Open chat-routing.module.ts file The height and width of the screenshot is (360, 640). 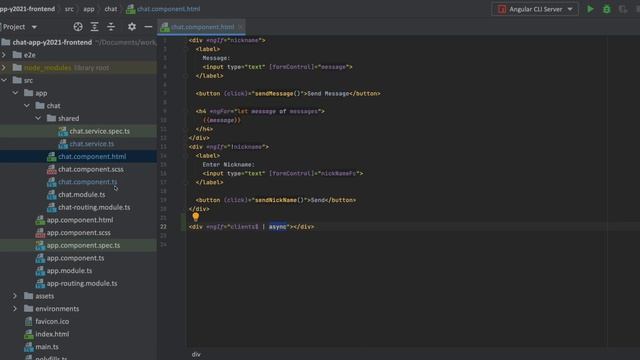point(94,207)
